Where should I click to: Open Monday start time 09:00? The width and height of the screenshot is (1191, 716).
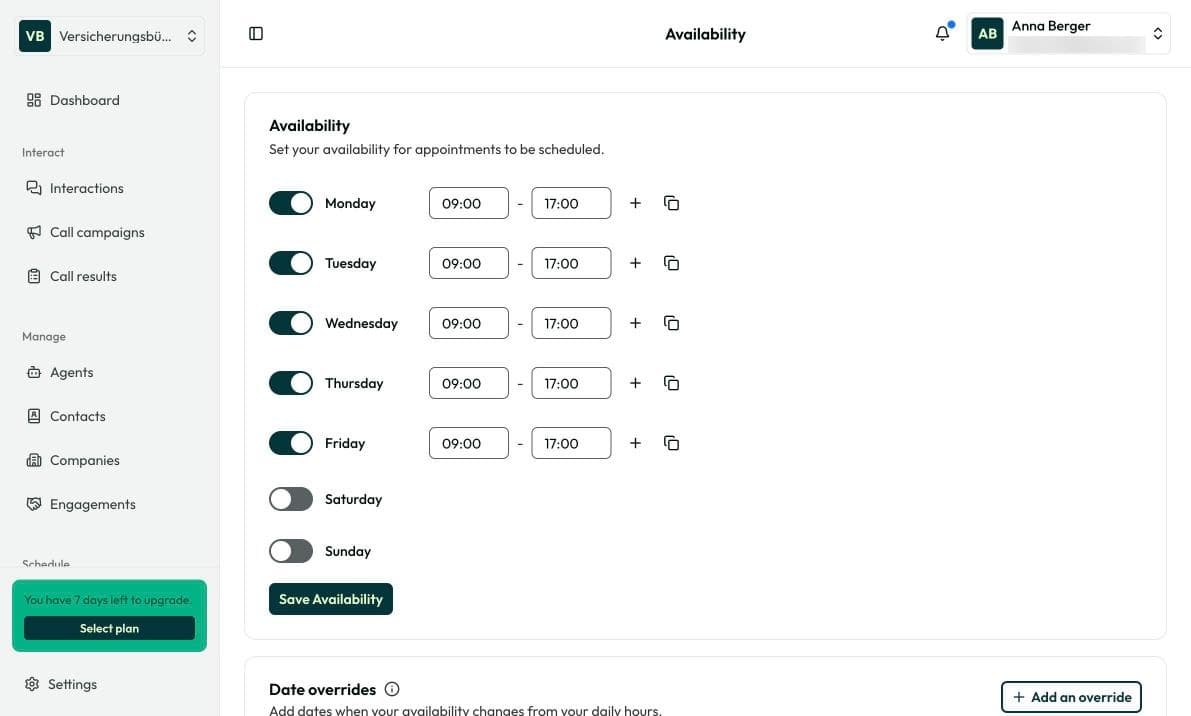(469, 203)
